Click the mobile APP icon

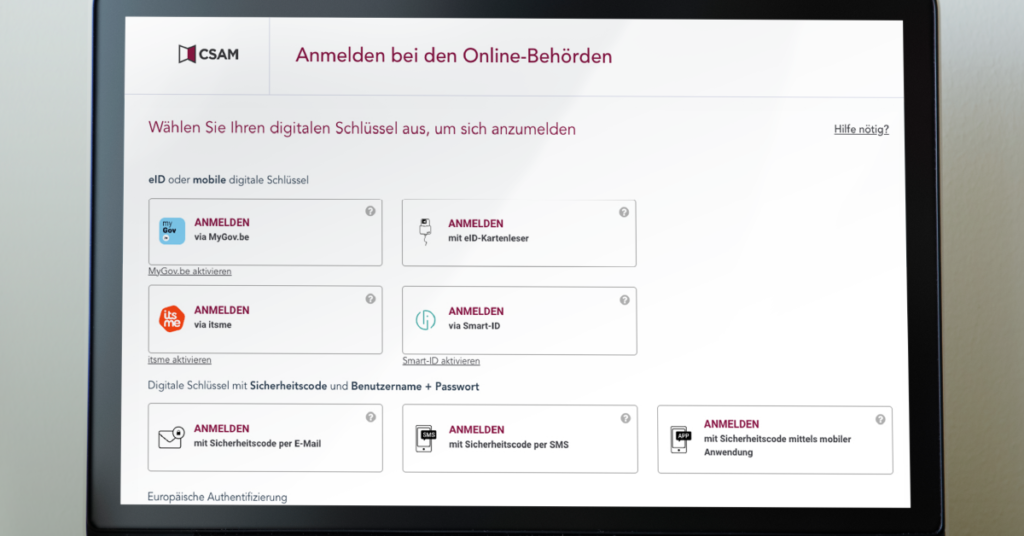click(681, 438)
